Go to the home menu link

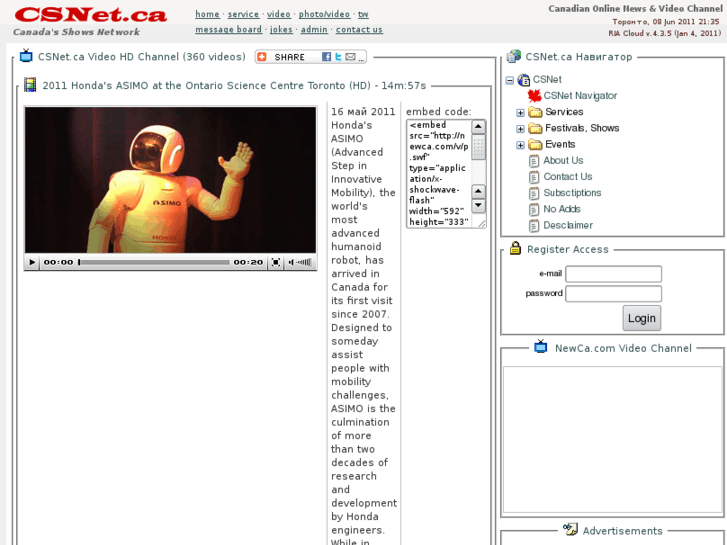point(207,14)
